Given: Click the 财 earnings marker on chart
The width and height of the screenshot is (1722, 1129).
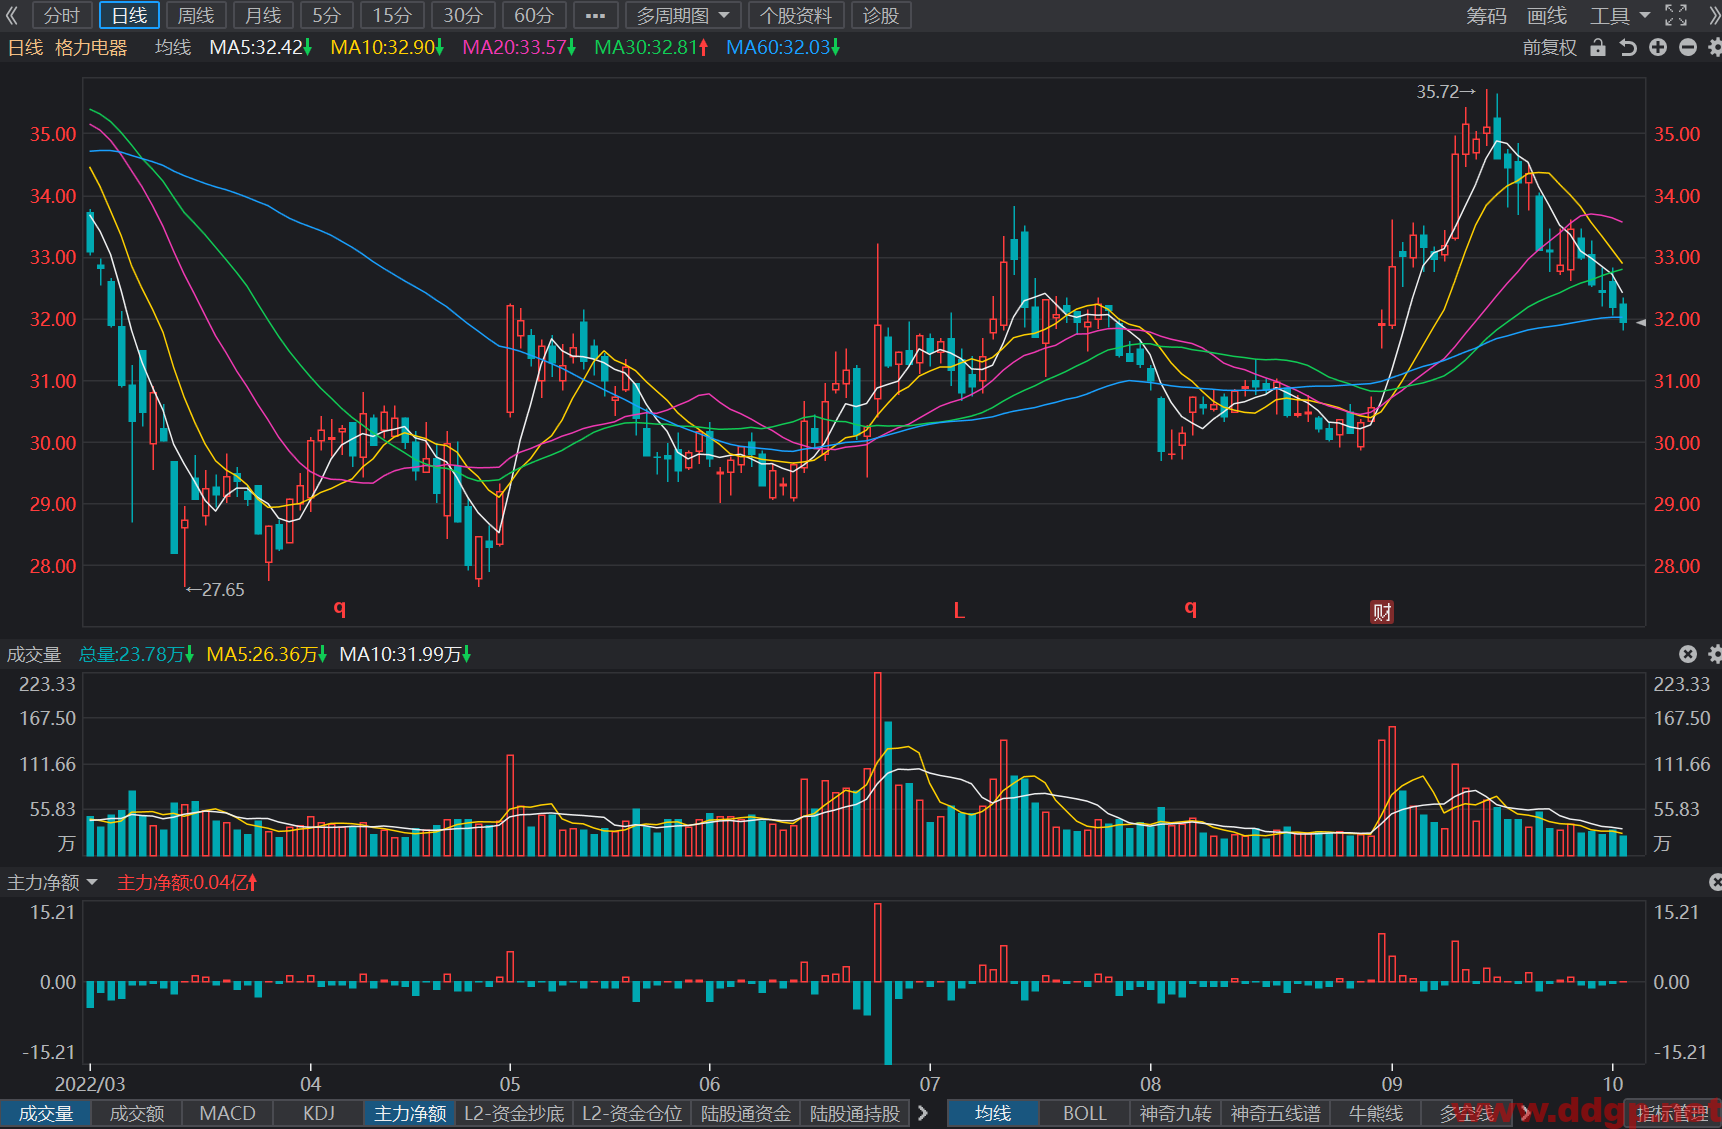Looking at the screenshot, I should pos(1382,612).
